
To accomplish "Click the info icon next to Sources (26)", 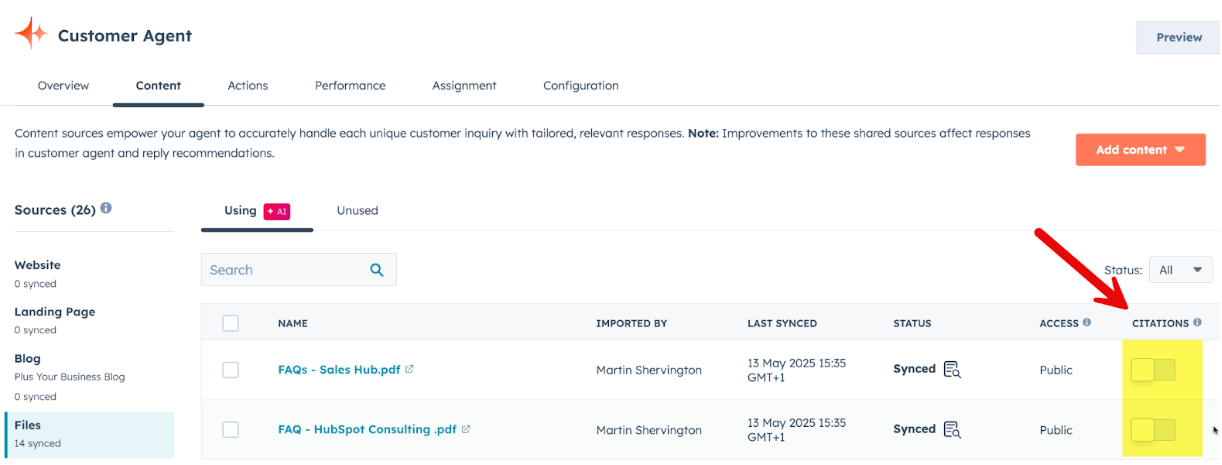I will pyautogui.click(x=106, y=209).
